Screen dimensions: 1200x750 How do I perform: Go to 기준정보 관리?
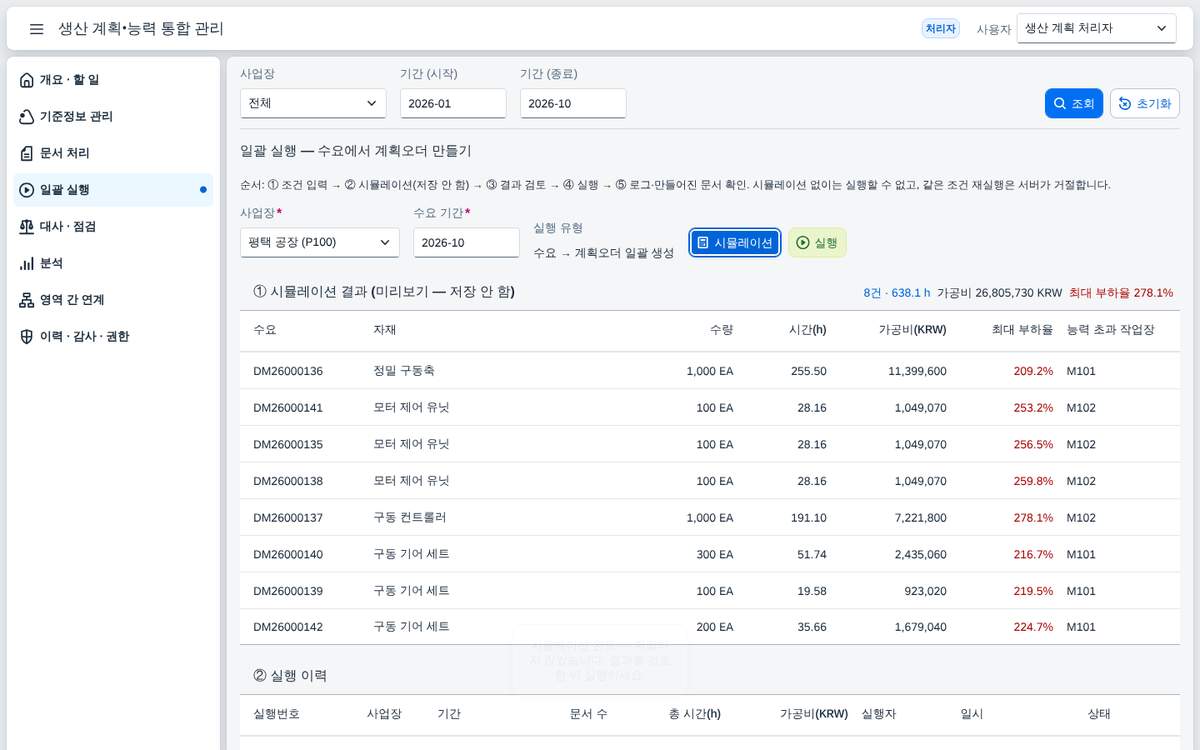point(113,117)
